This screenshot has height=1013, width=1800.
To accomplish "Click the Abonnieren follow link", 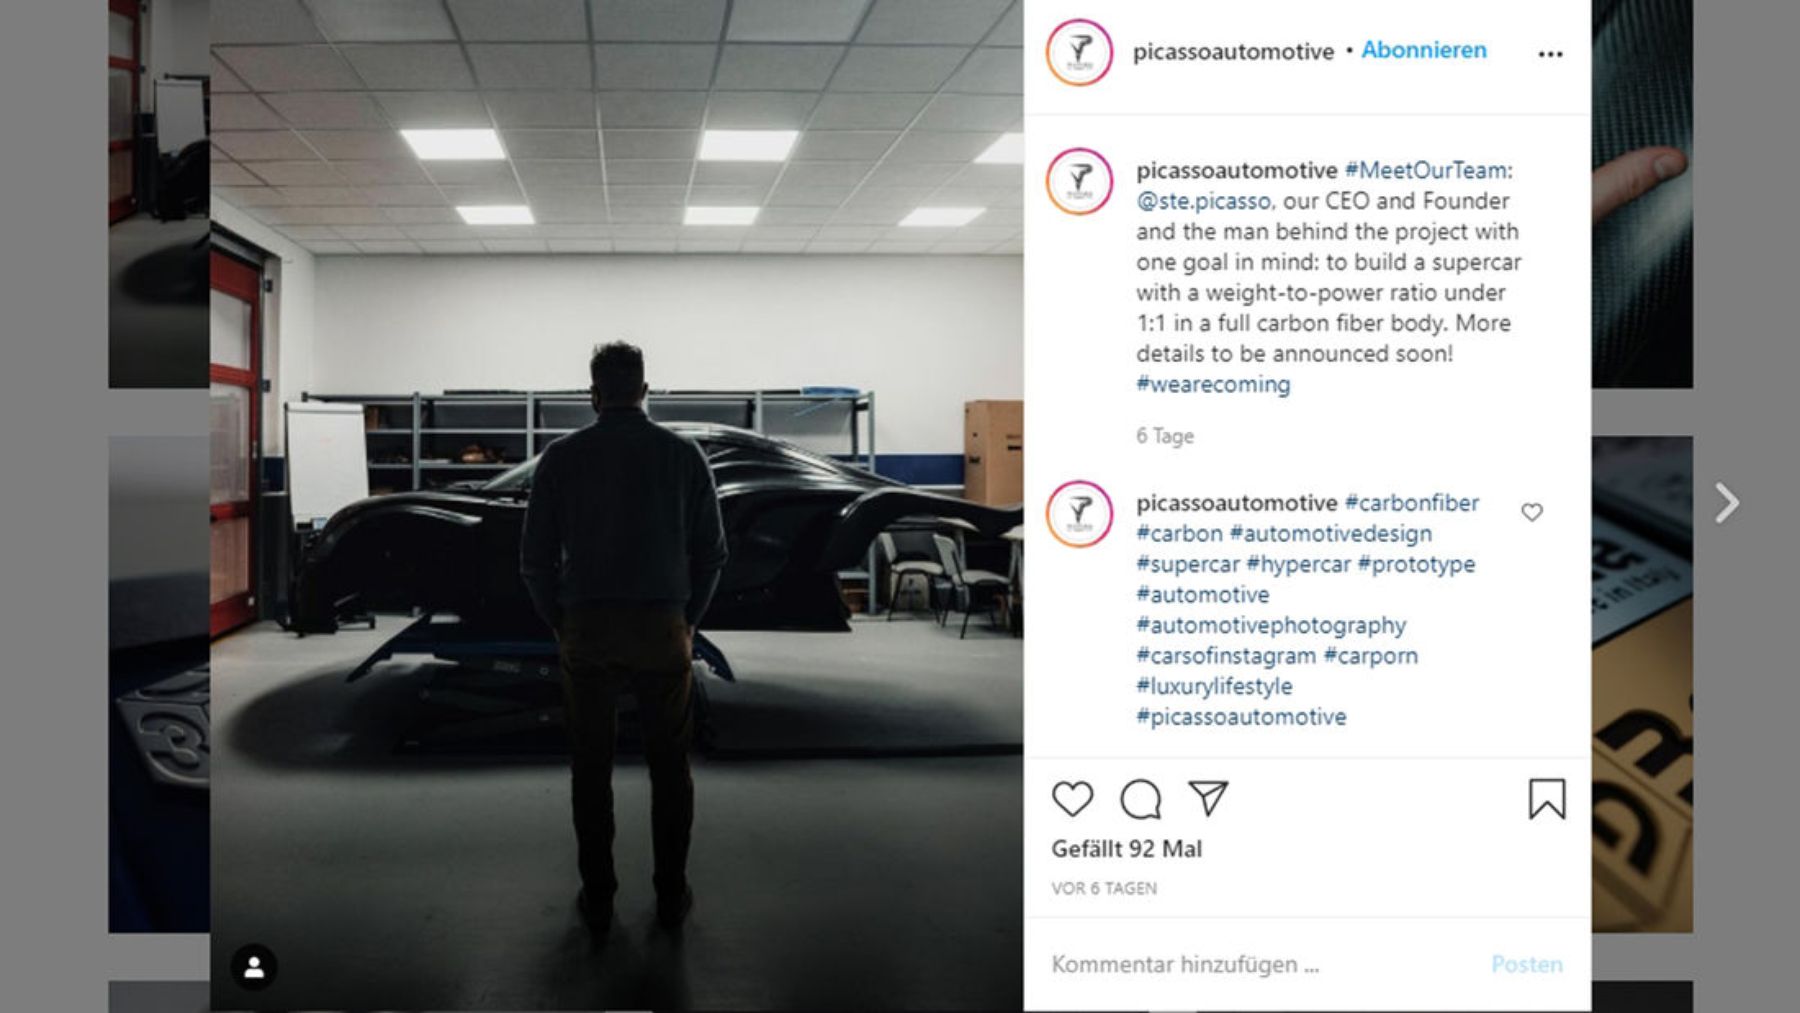I will pos(1423,50).
